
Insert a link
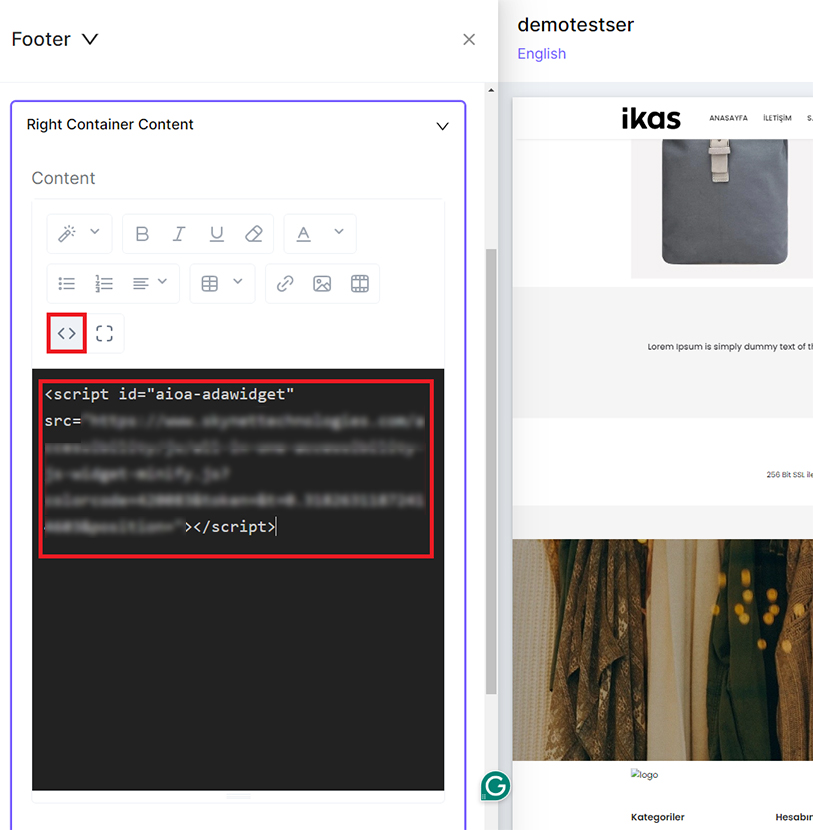tap(285, 284)
